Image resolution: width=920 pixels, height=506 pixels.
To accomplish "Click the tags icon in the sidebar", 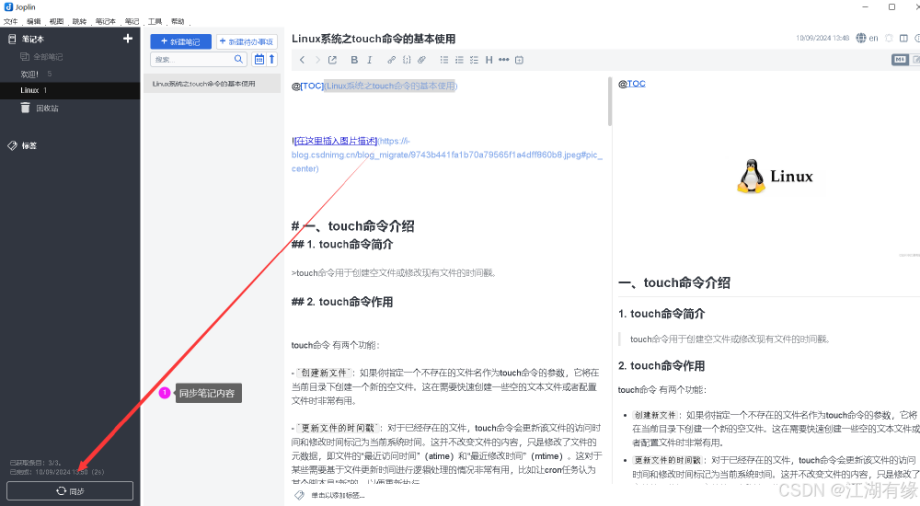I will (x=12, y=146).
